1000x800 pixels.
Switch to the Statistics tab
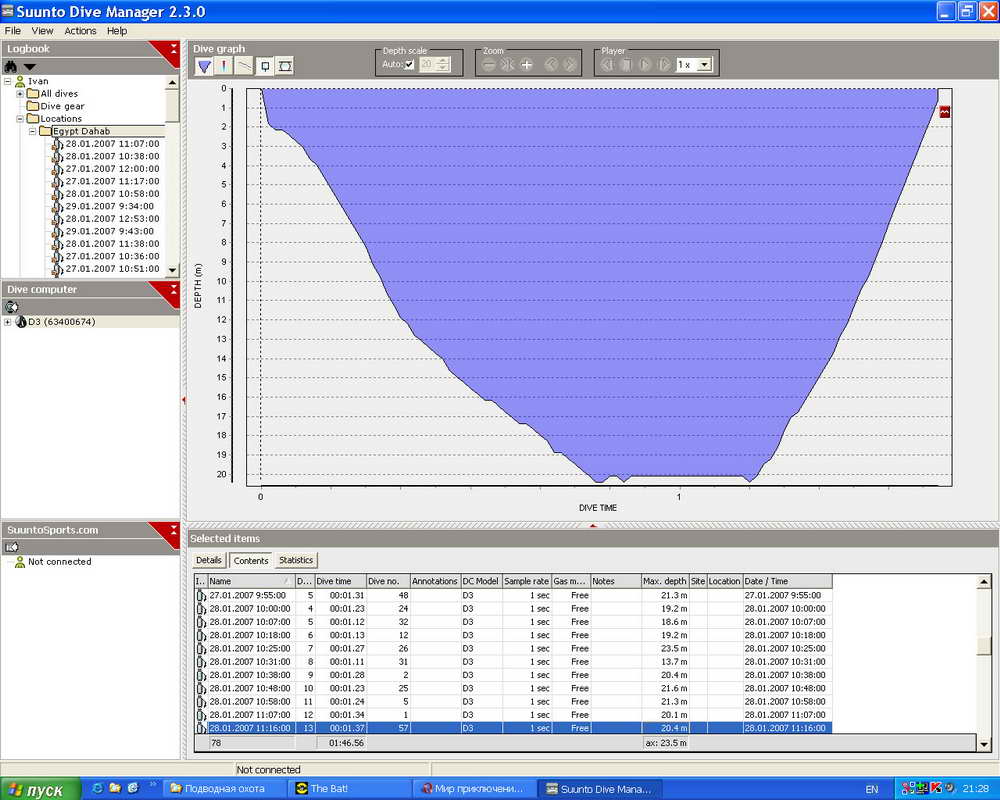(296, 560)
